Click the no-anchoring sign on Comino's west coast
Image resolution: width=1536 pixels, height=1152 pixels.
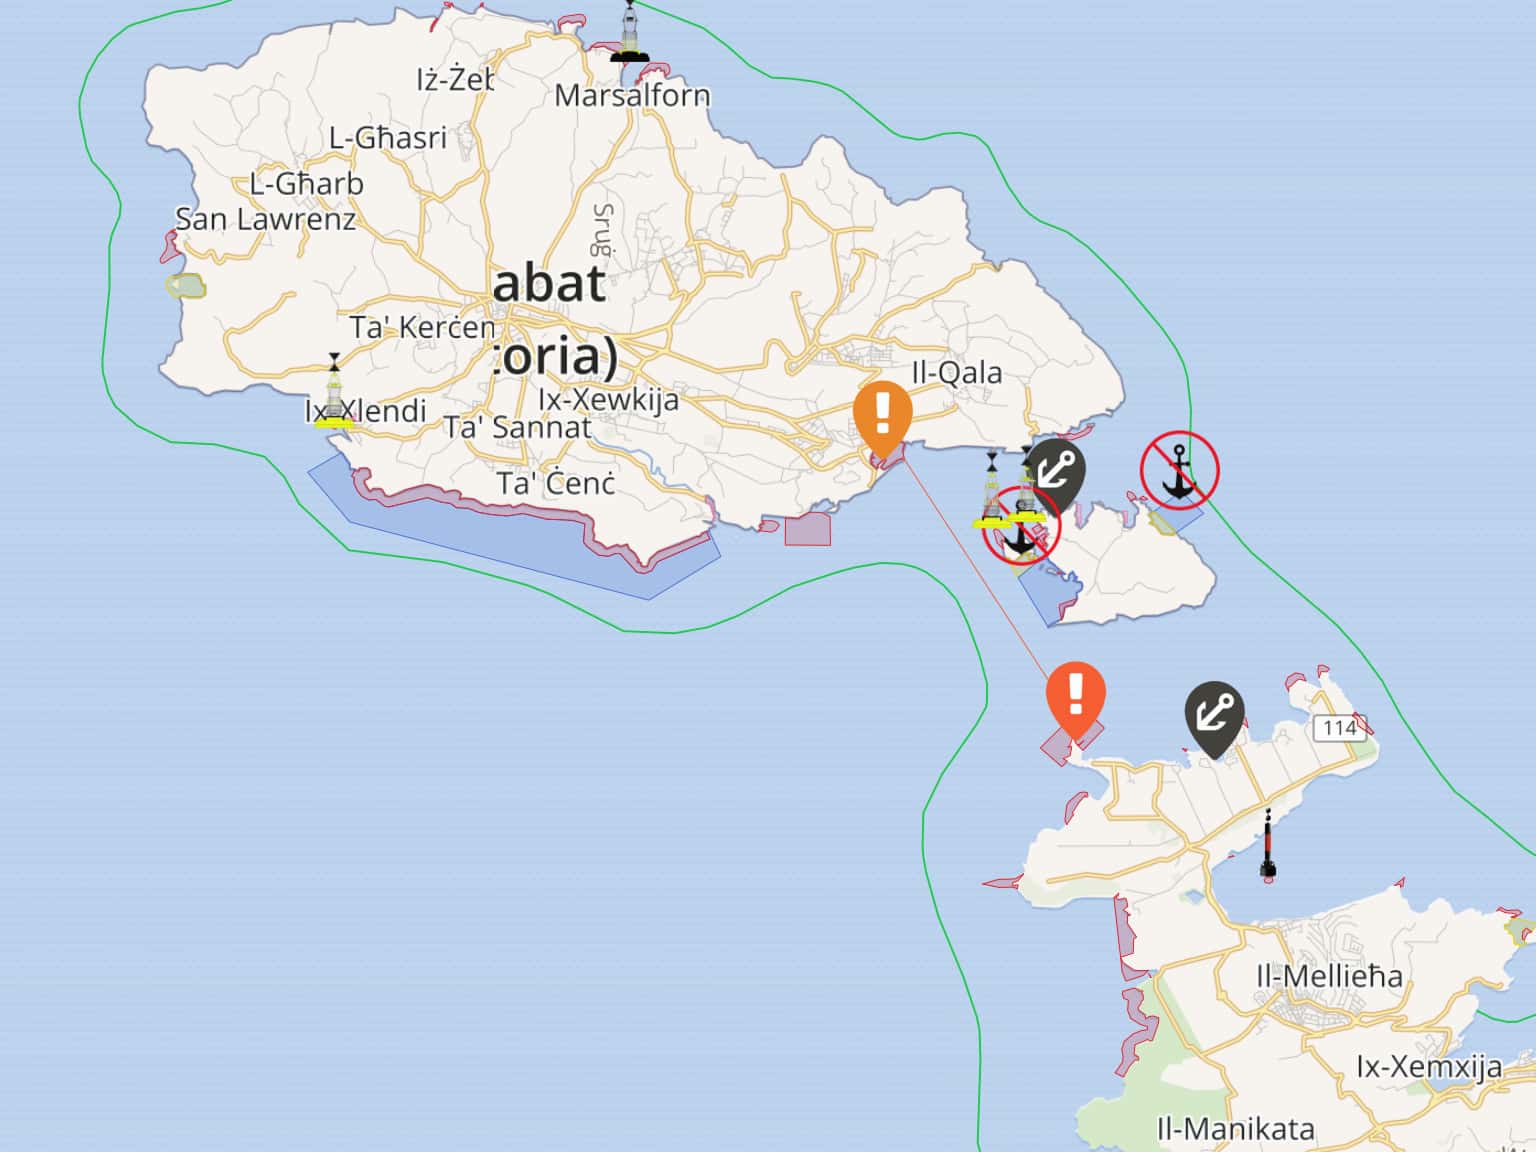point(1021,527)
